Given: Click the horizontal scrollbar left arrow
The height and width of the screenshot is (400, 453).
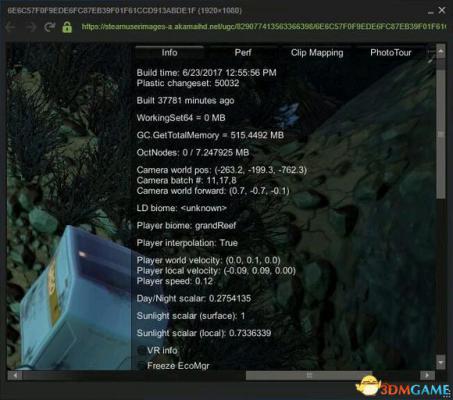Looking at the screenshot, I should pos(15,375).
